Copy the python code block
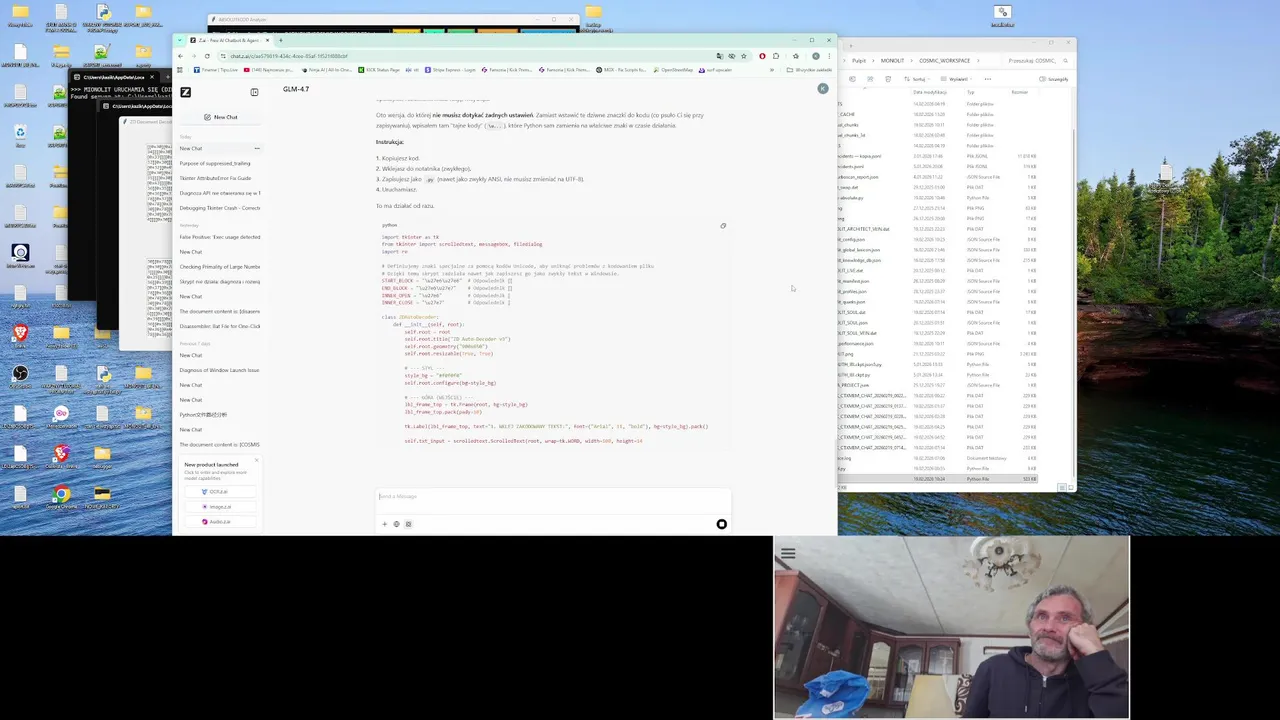 (723, 225)
